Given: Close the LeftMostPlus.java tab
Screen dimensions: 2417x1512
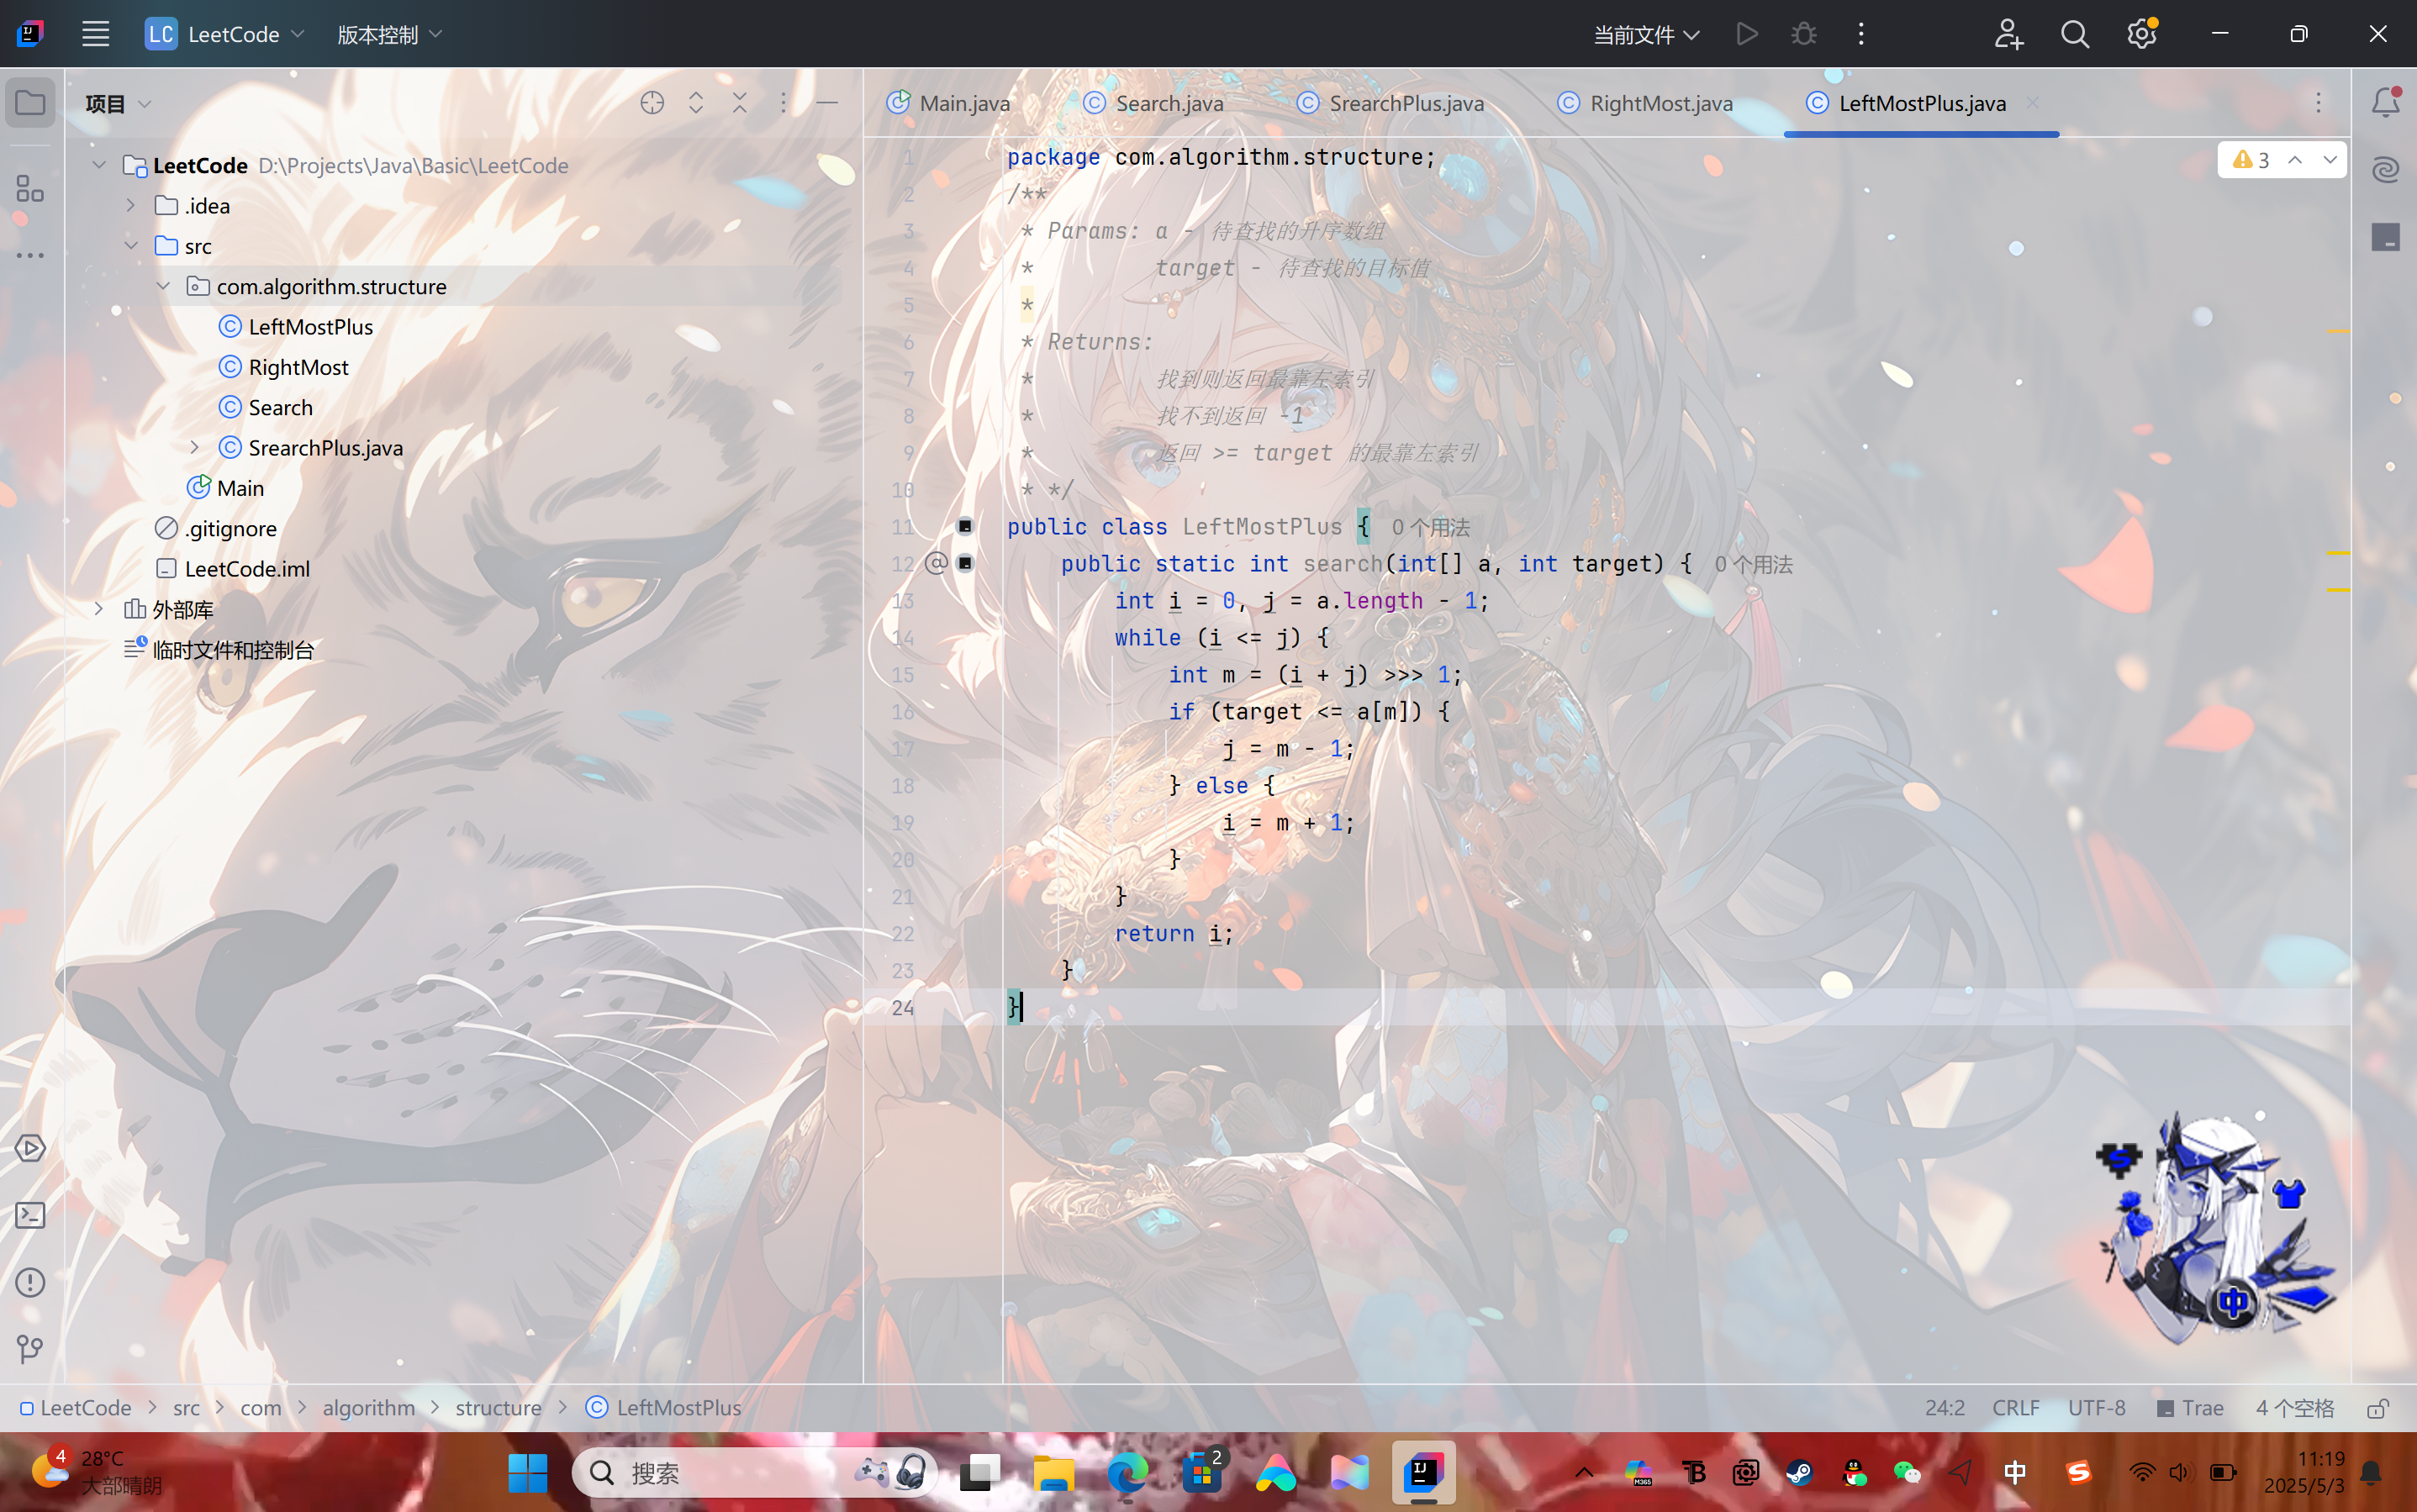Looking at the screenshot, I should (2032, 103).
